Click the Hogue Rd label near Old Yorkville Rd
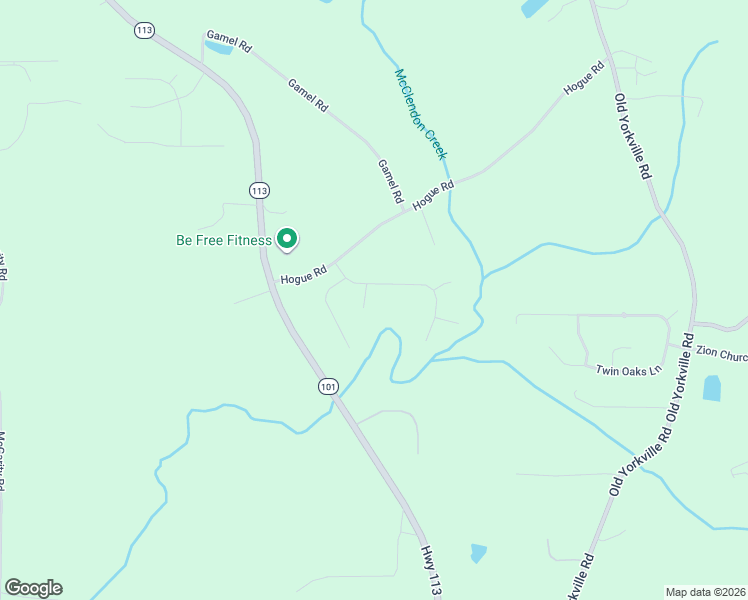Image resolution: width=748 pixels, height=600 pixels. (584, 78)
